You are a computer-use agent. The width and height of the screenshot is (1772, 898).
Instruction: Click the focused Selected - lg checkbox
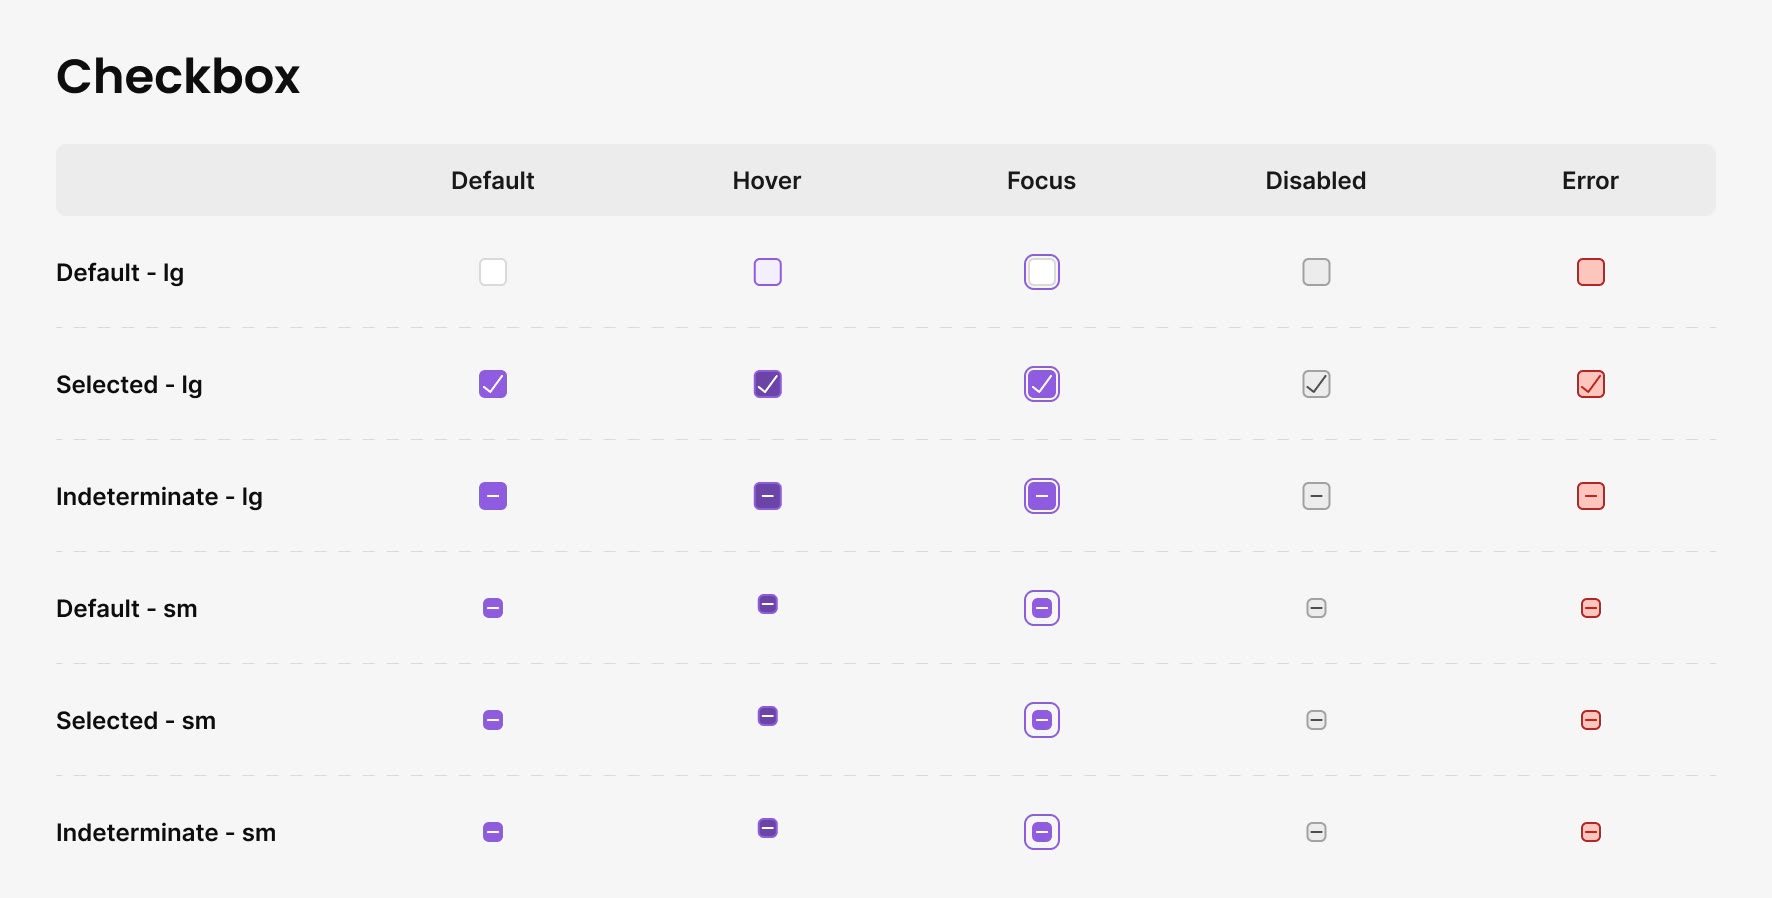1042,384
